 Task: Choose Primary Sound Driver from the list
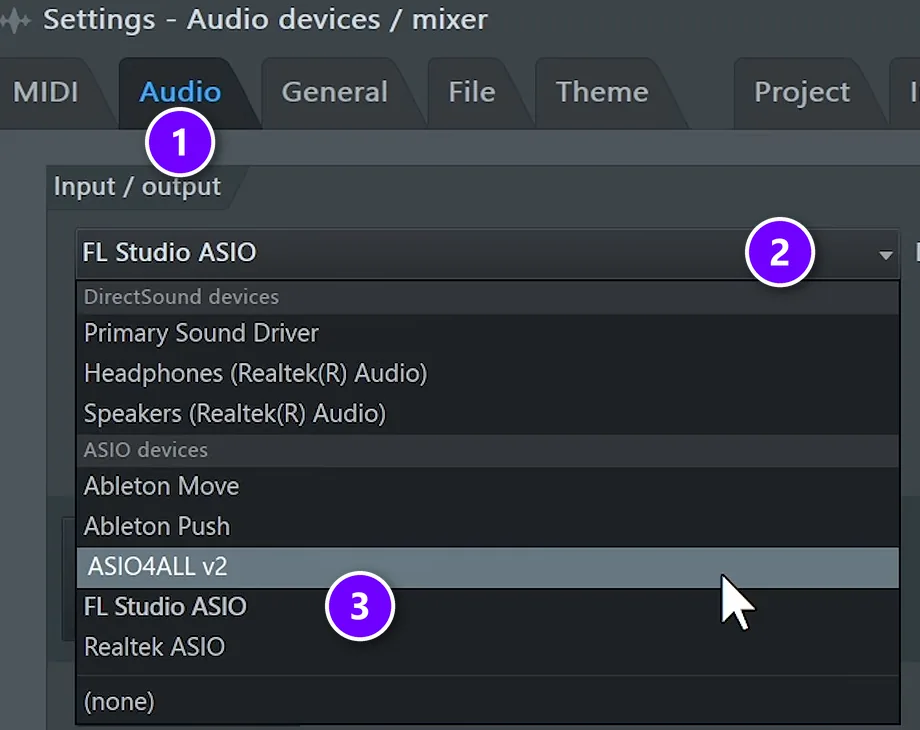[488, 333]
